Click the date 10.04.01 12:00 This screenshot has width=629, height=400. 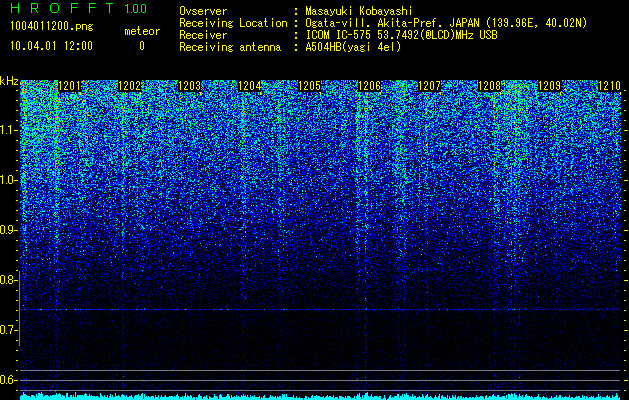51,46
